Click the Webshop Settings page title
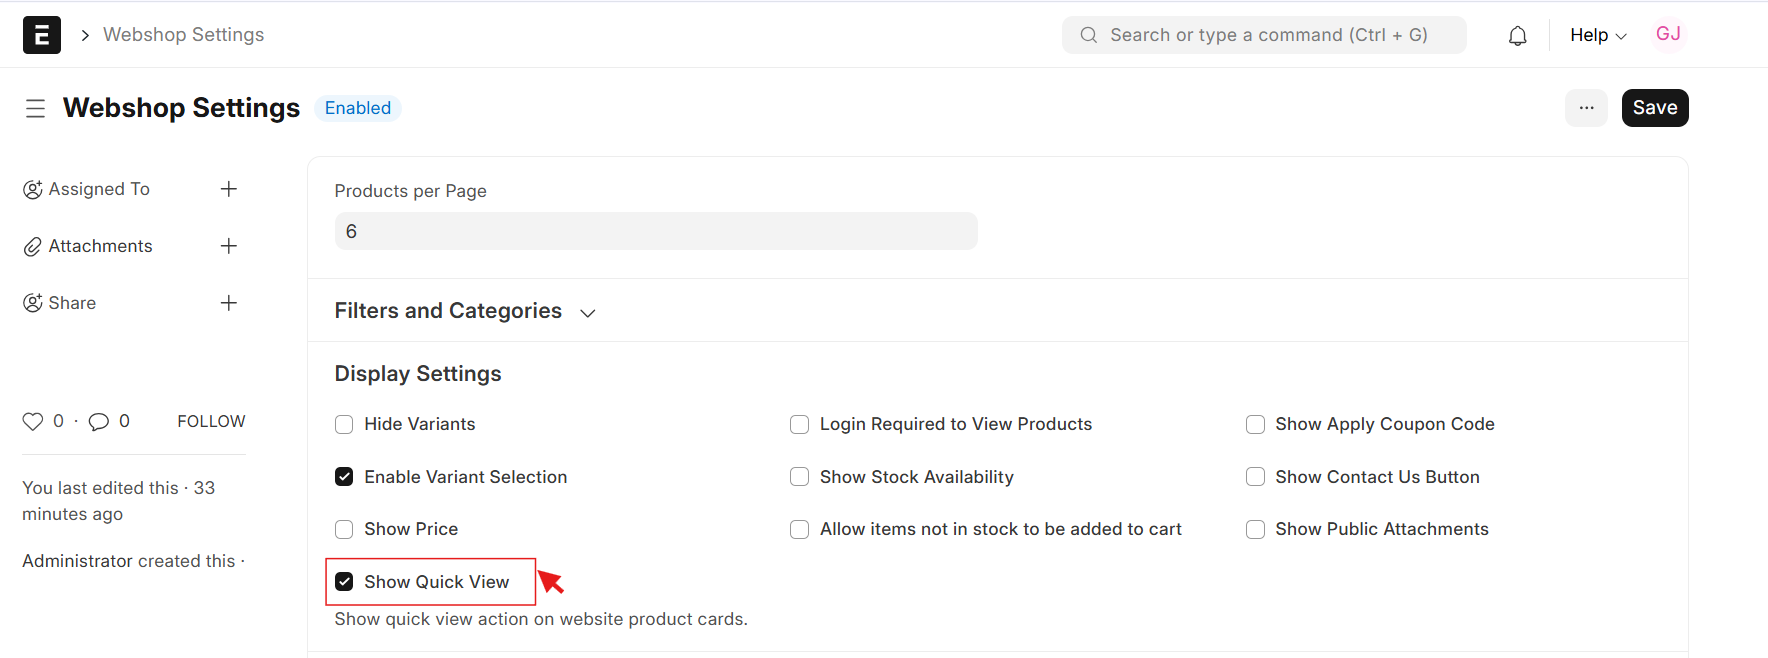1768x658 pixels. pyautogui.click(x=181, y=108)
